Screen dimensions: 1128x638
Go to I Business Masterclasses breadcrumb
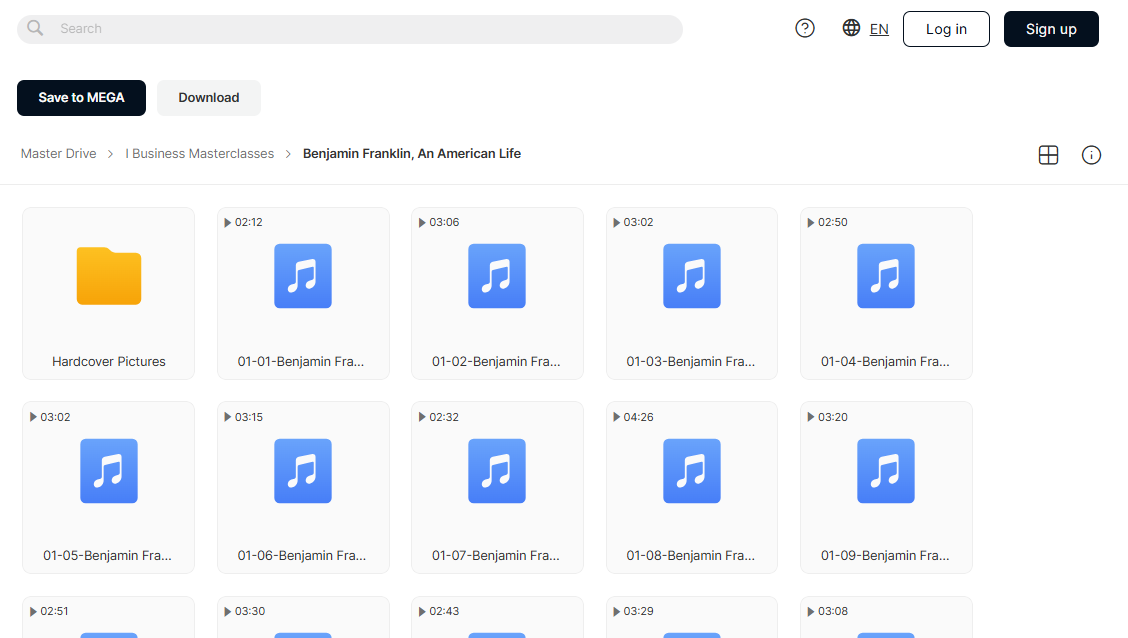point(199,154)
